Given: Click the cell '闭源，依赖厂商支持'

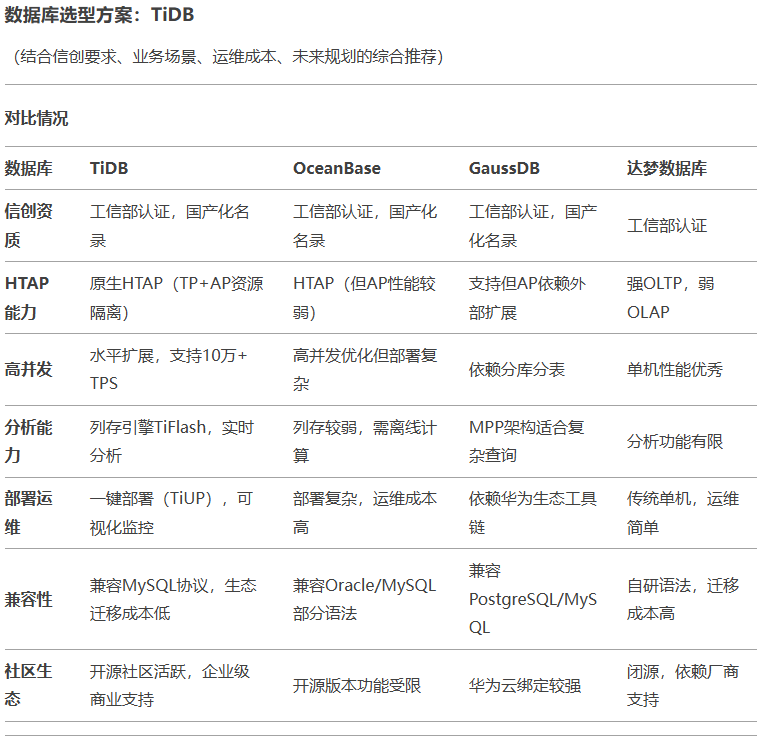Looking at the screenshot, I should [683, 685].
